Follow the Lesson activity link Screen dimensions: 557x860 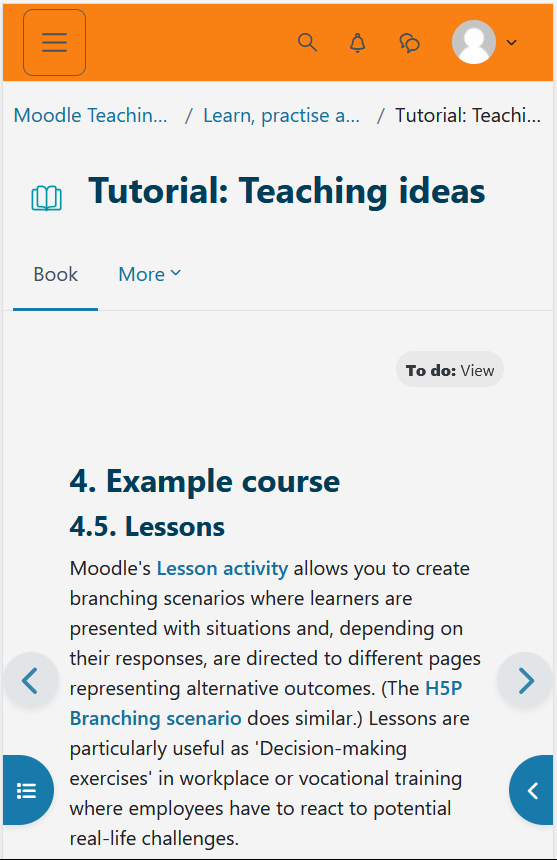222,568
